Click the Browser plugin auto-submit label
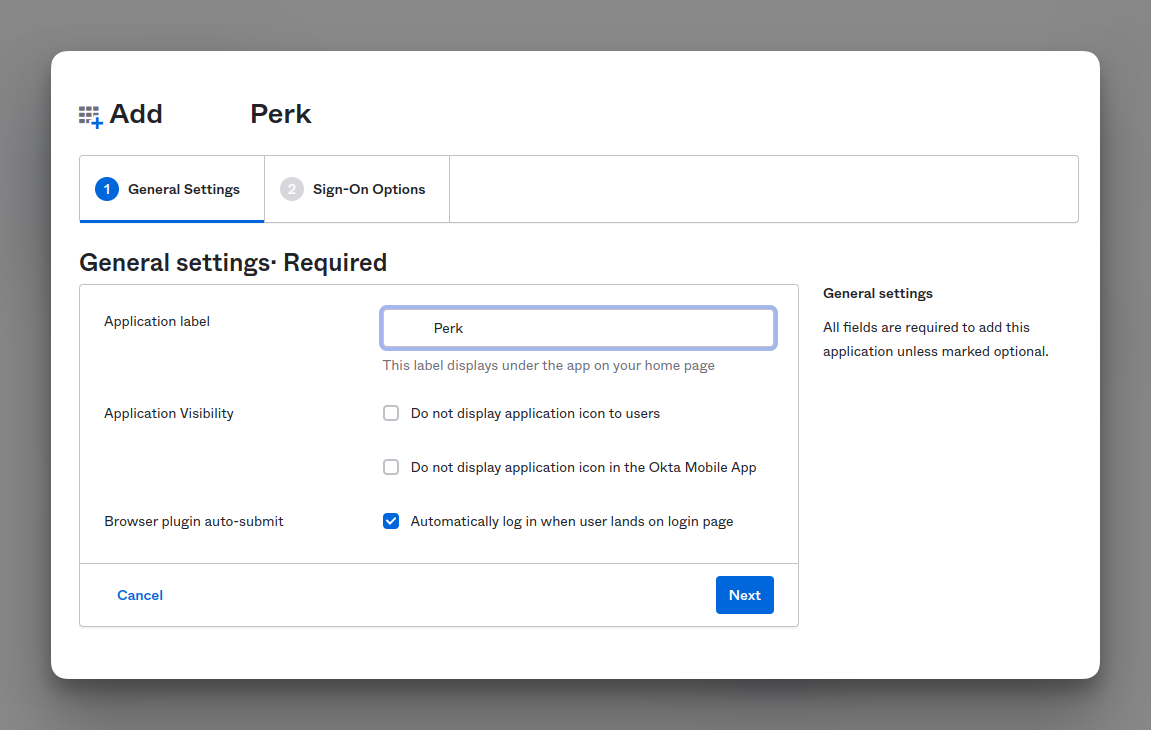Image resolution: width=1151 pixels, height=730 pixels. [194, 521]
